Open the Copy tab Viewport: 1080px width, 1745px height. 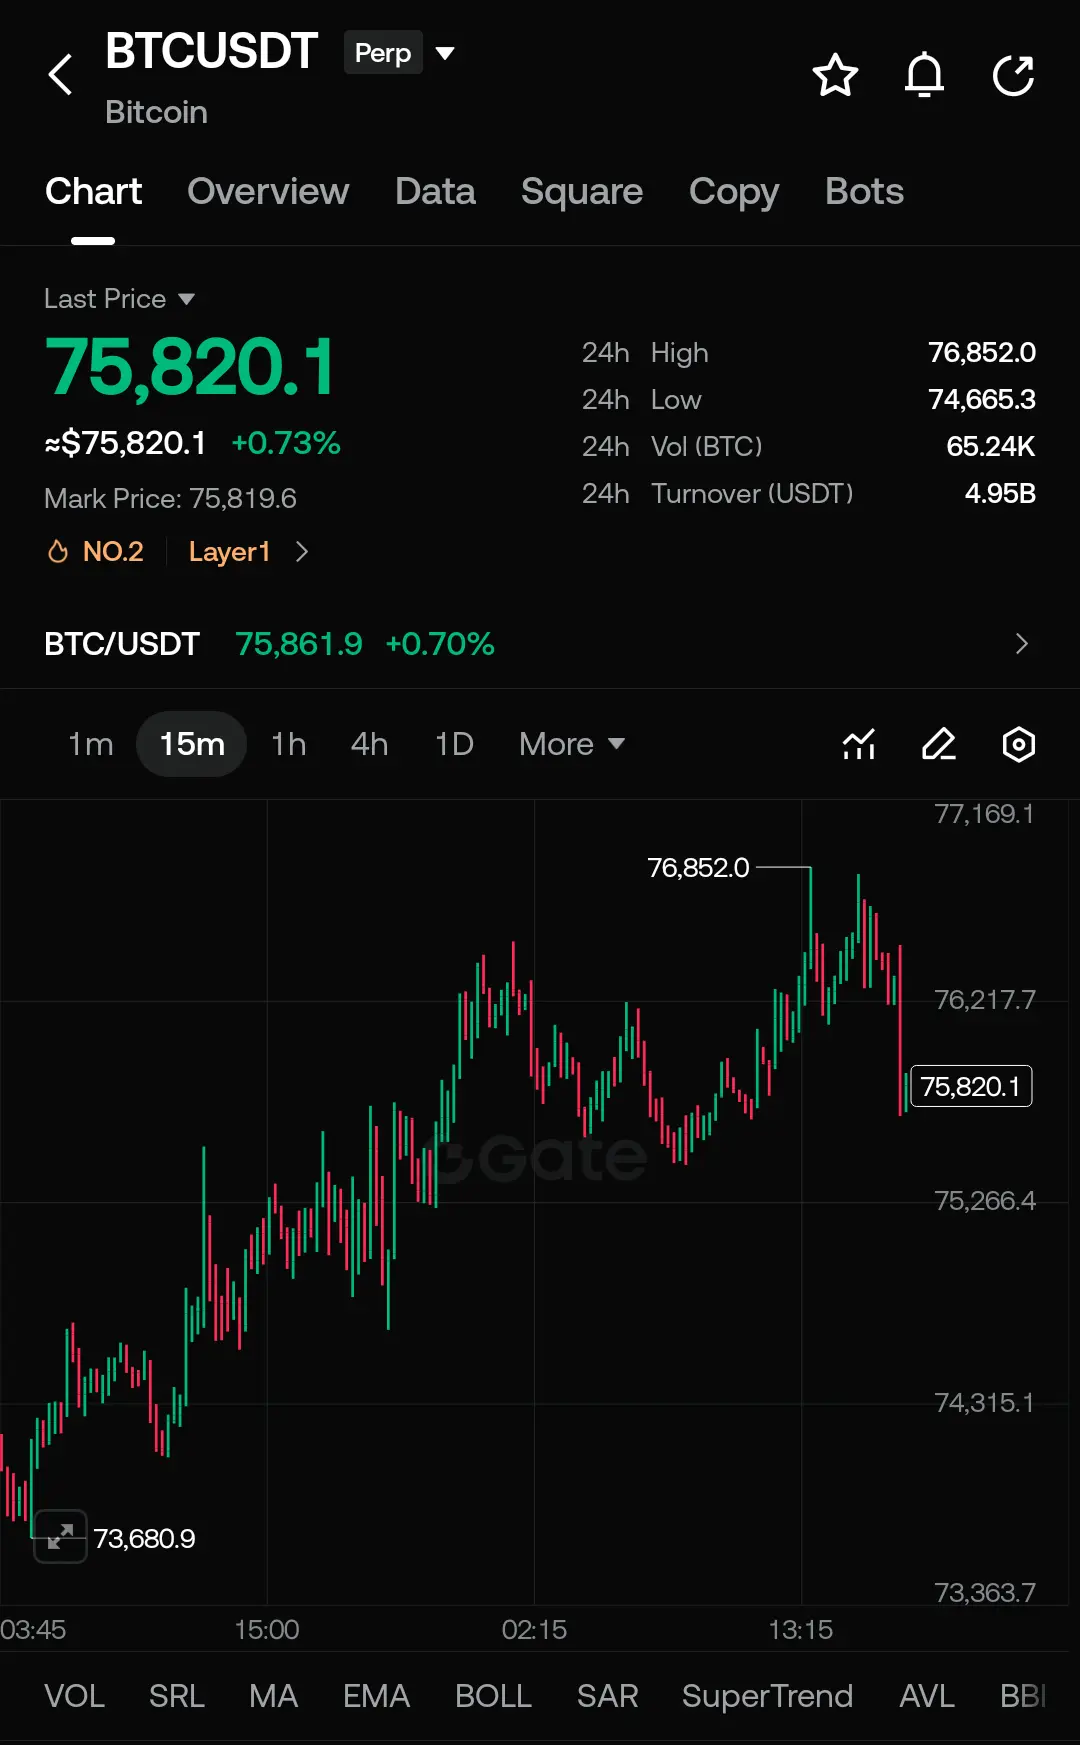734,191
